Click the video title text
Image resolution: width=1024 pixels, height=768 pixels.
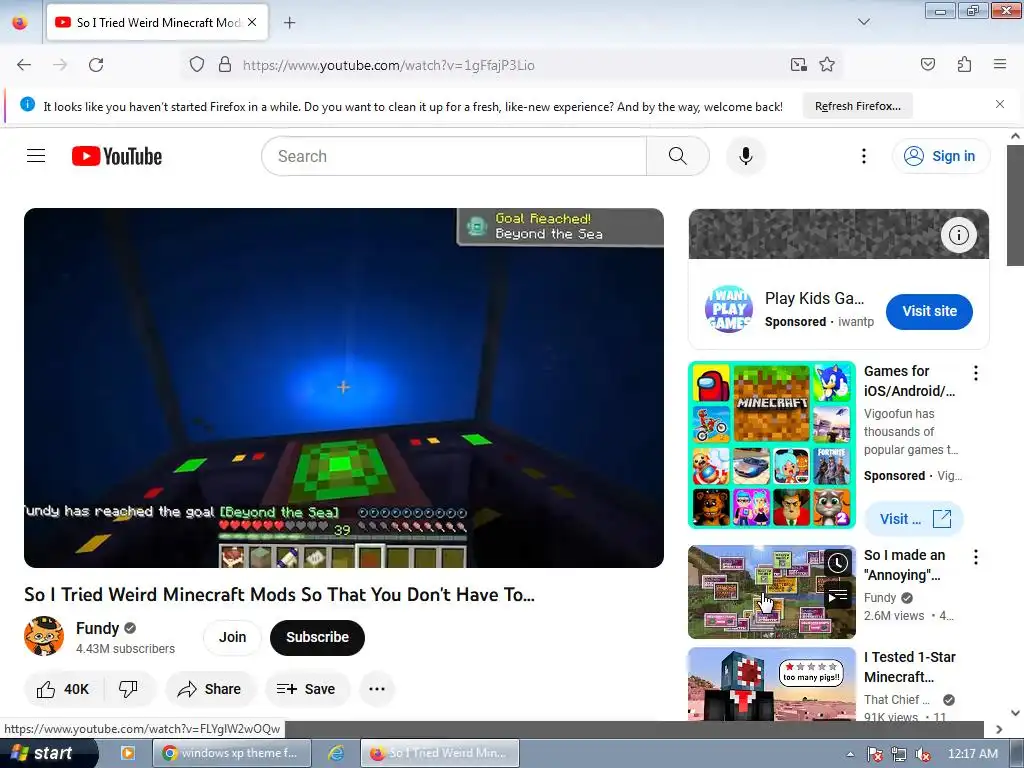coord(280,594)
